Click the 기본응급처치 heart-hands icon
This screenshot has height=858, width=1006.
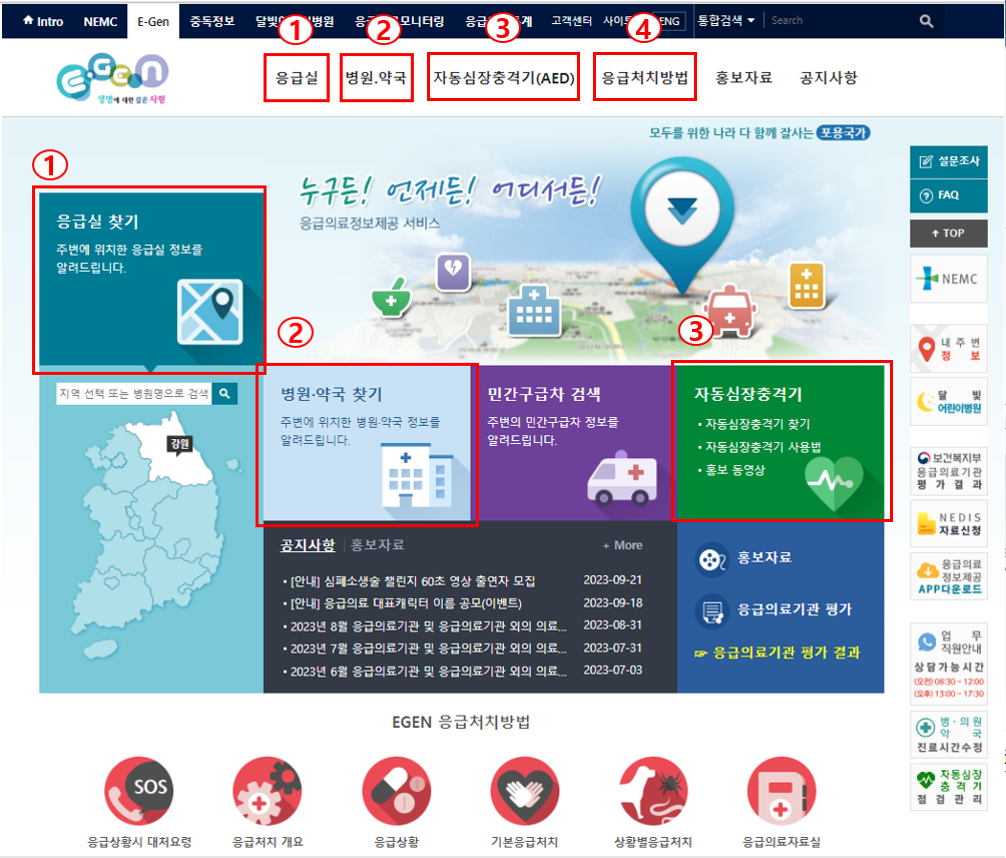tap(524, 791)
